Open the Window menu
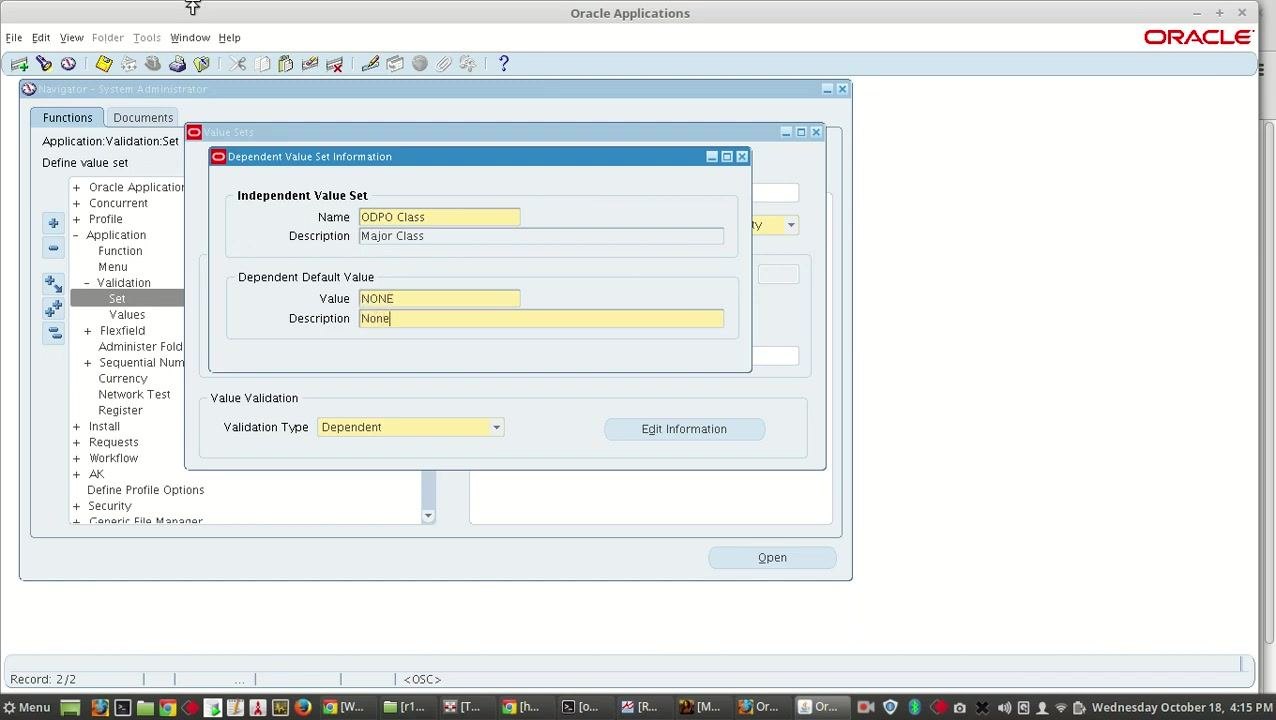This screenshot has height=720, width=1276. [190, 38]
